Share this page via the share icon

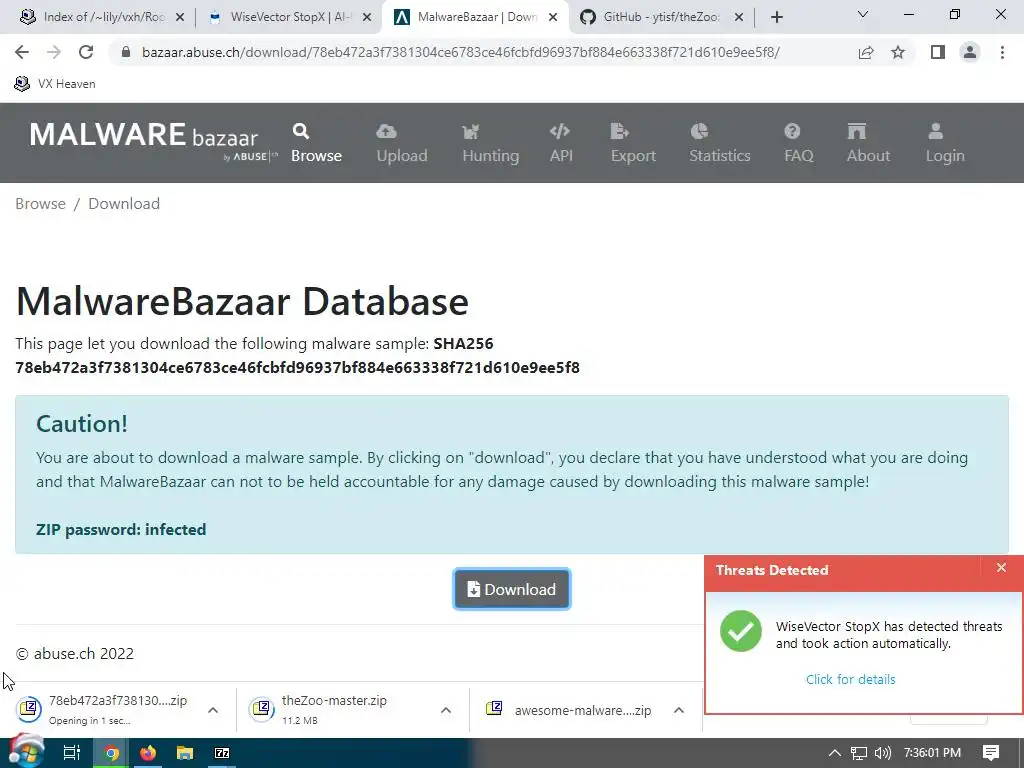click(x=866, y=52)
